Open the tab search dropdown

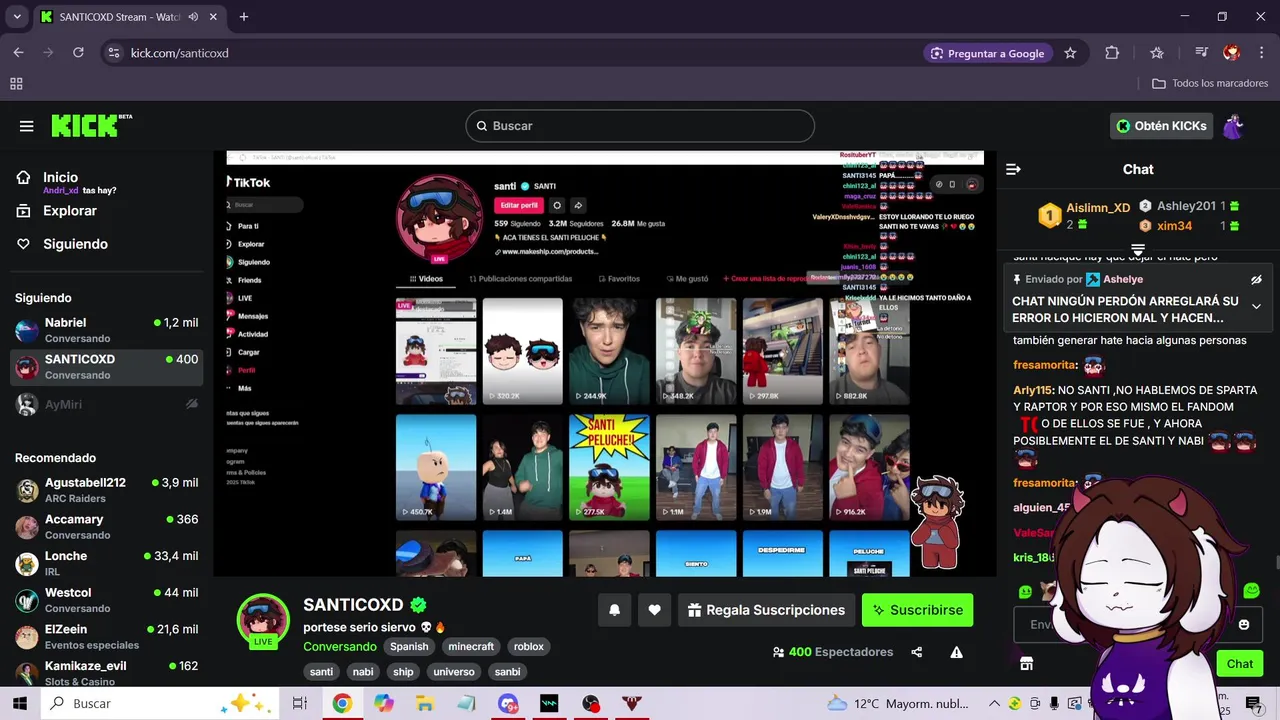tap(17, 17)
